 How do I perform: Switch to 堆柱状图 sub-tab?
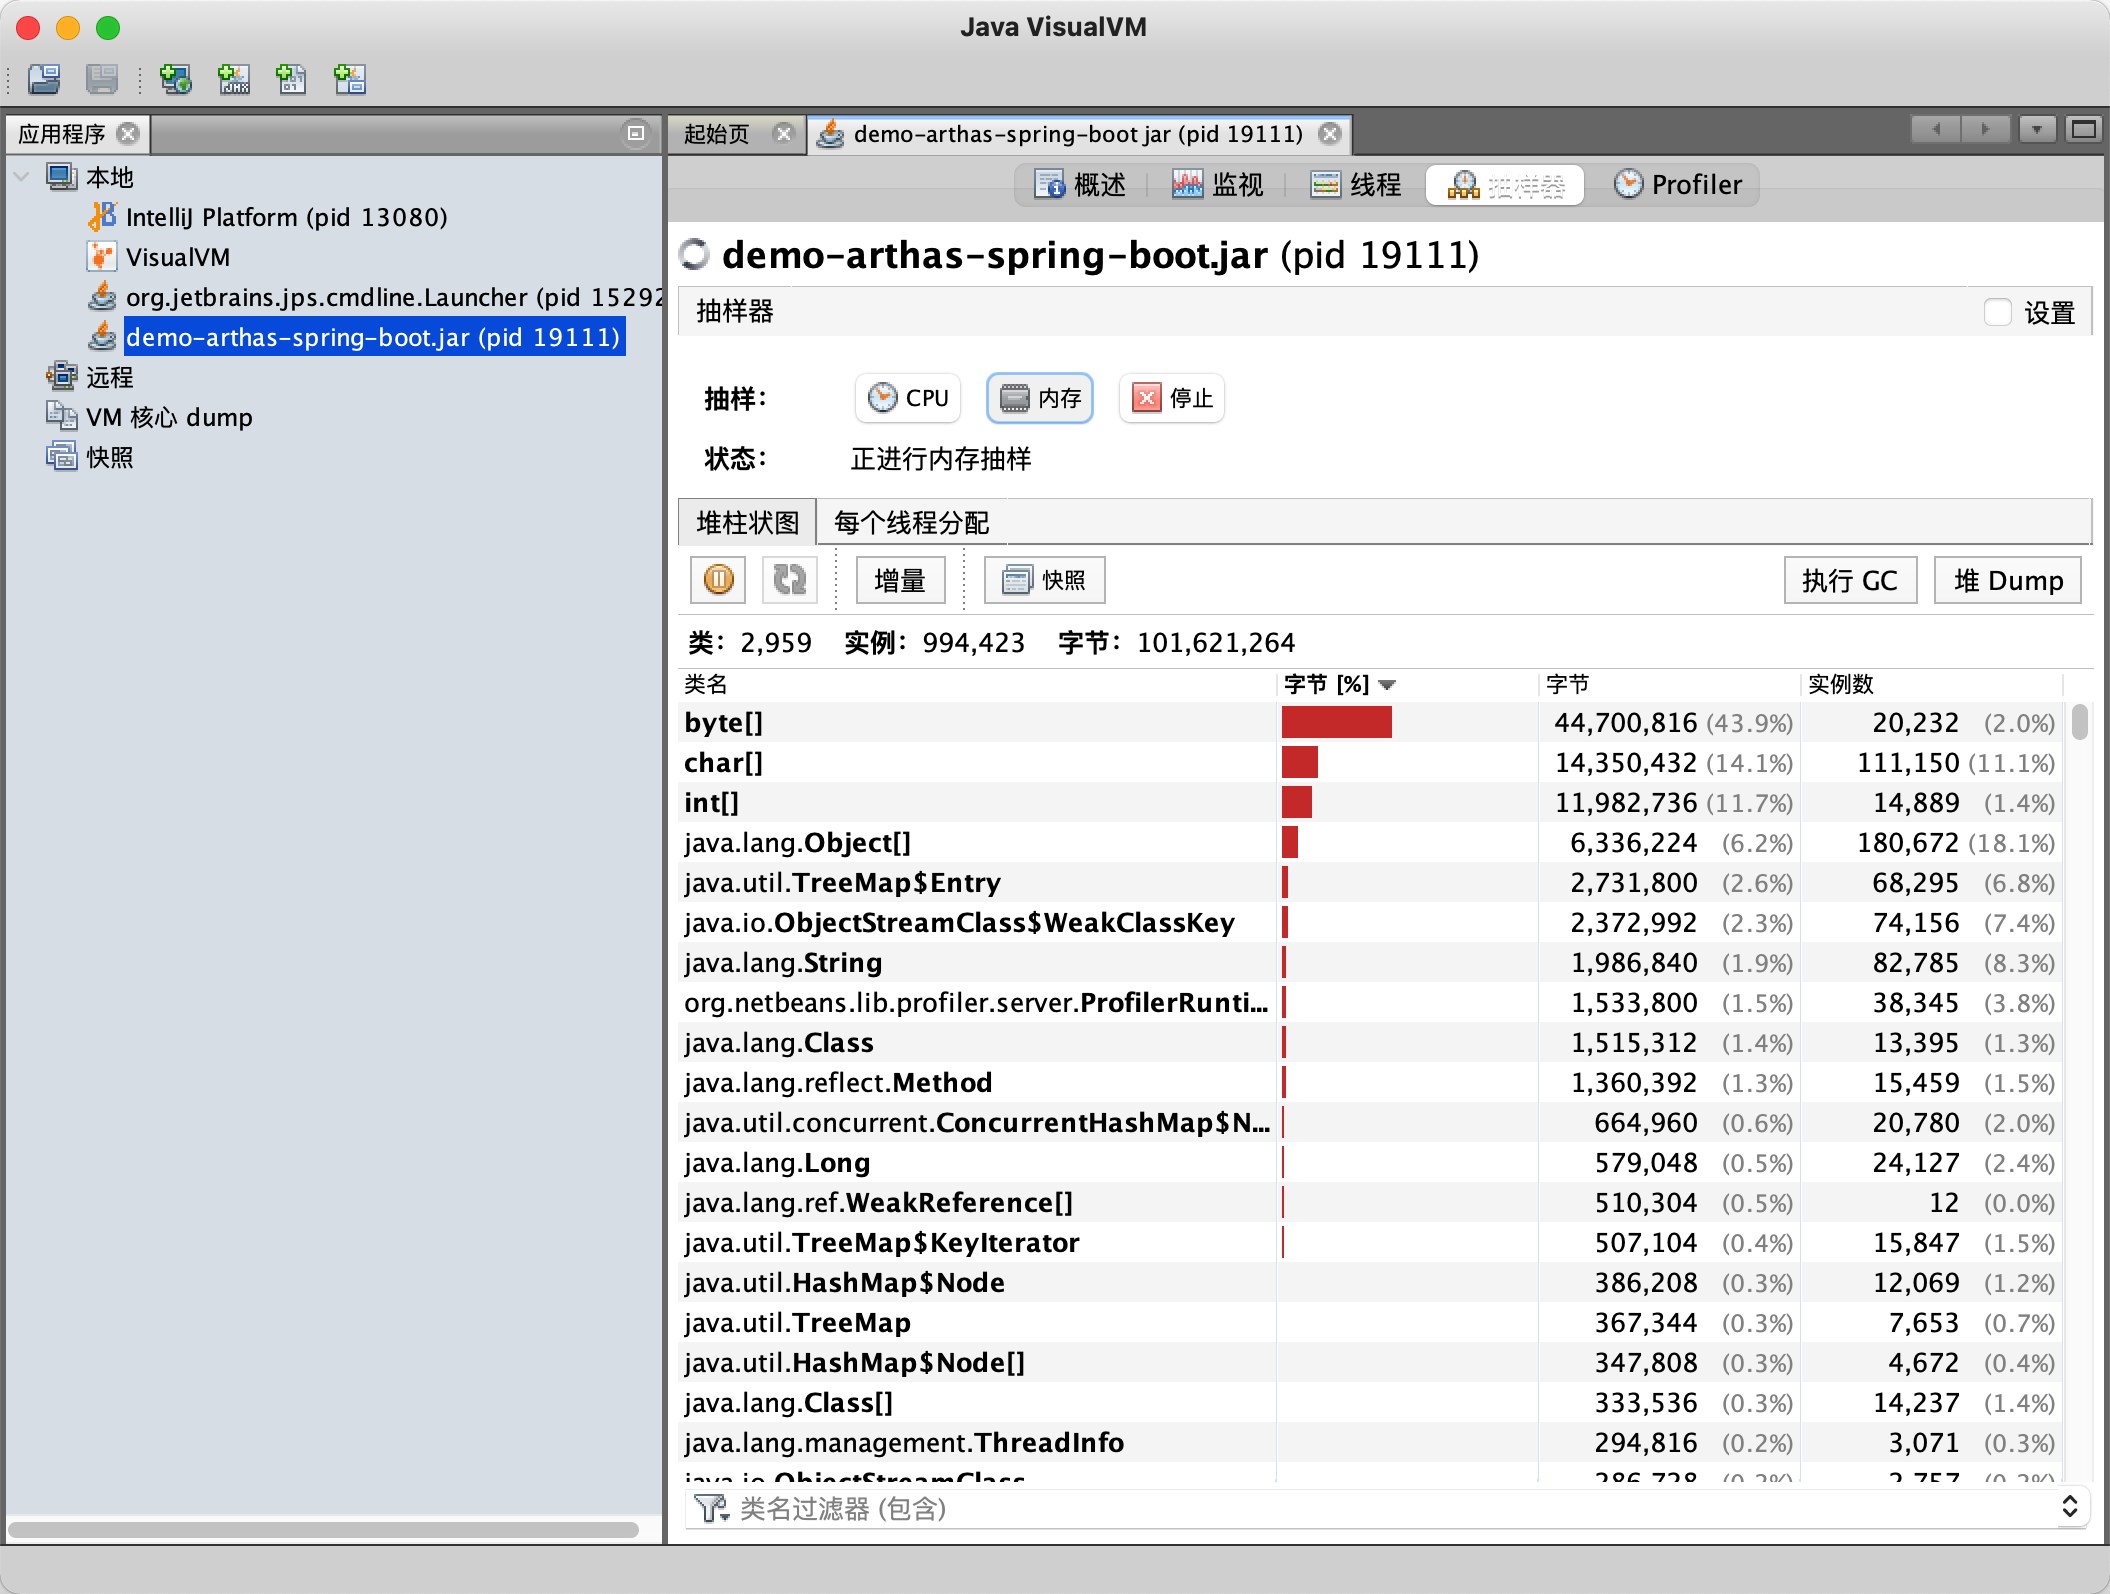pyautogui.click(x=747, y=522)
